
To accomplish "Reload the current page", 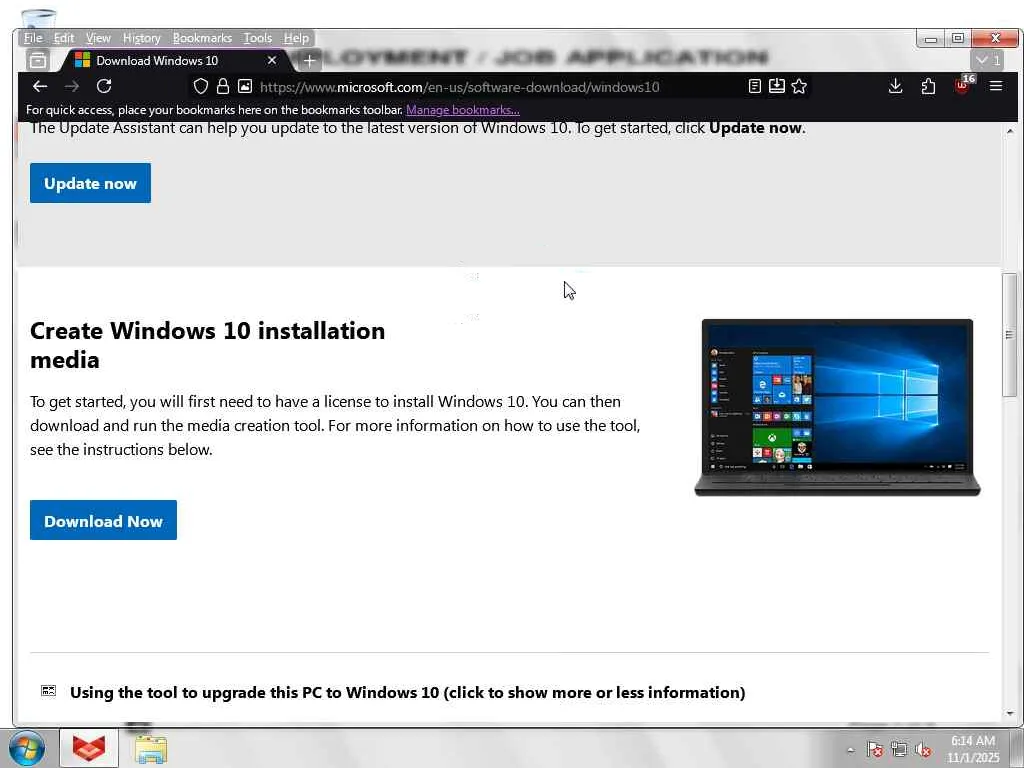I will tap(104, 86).
